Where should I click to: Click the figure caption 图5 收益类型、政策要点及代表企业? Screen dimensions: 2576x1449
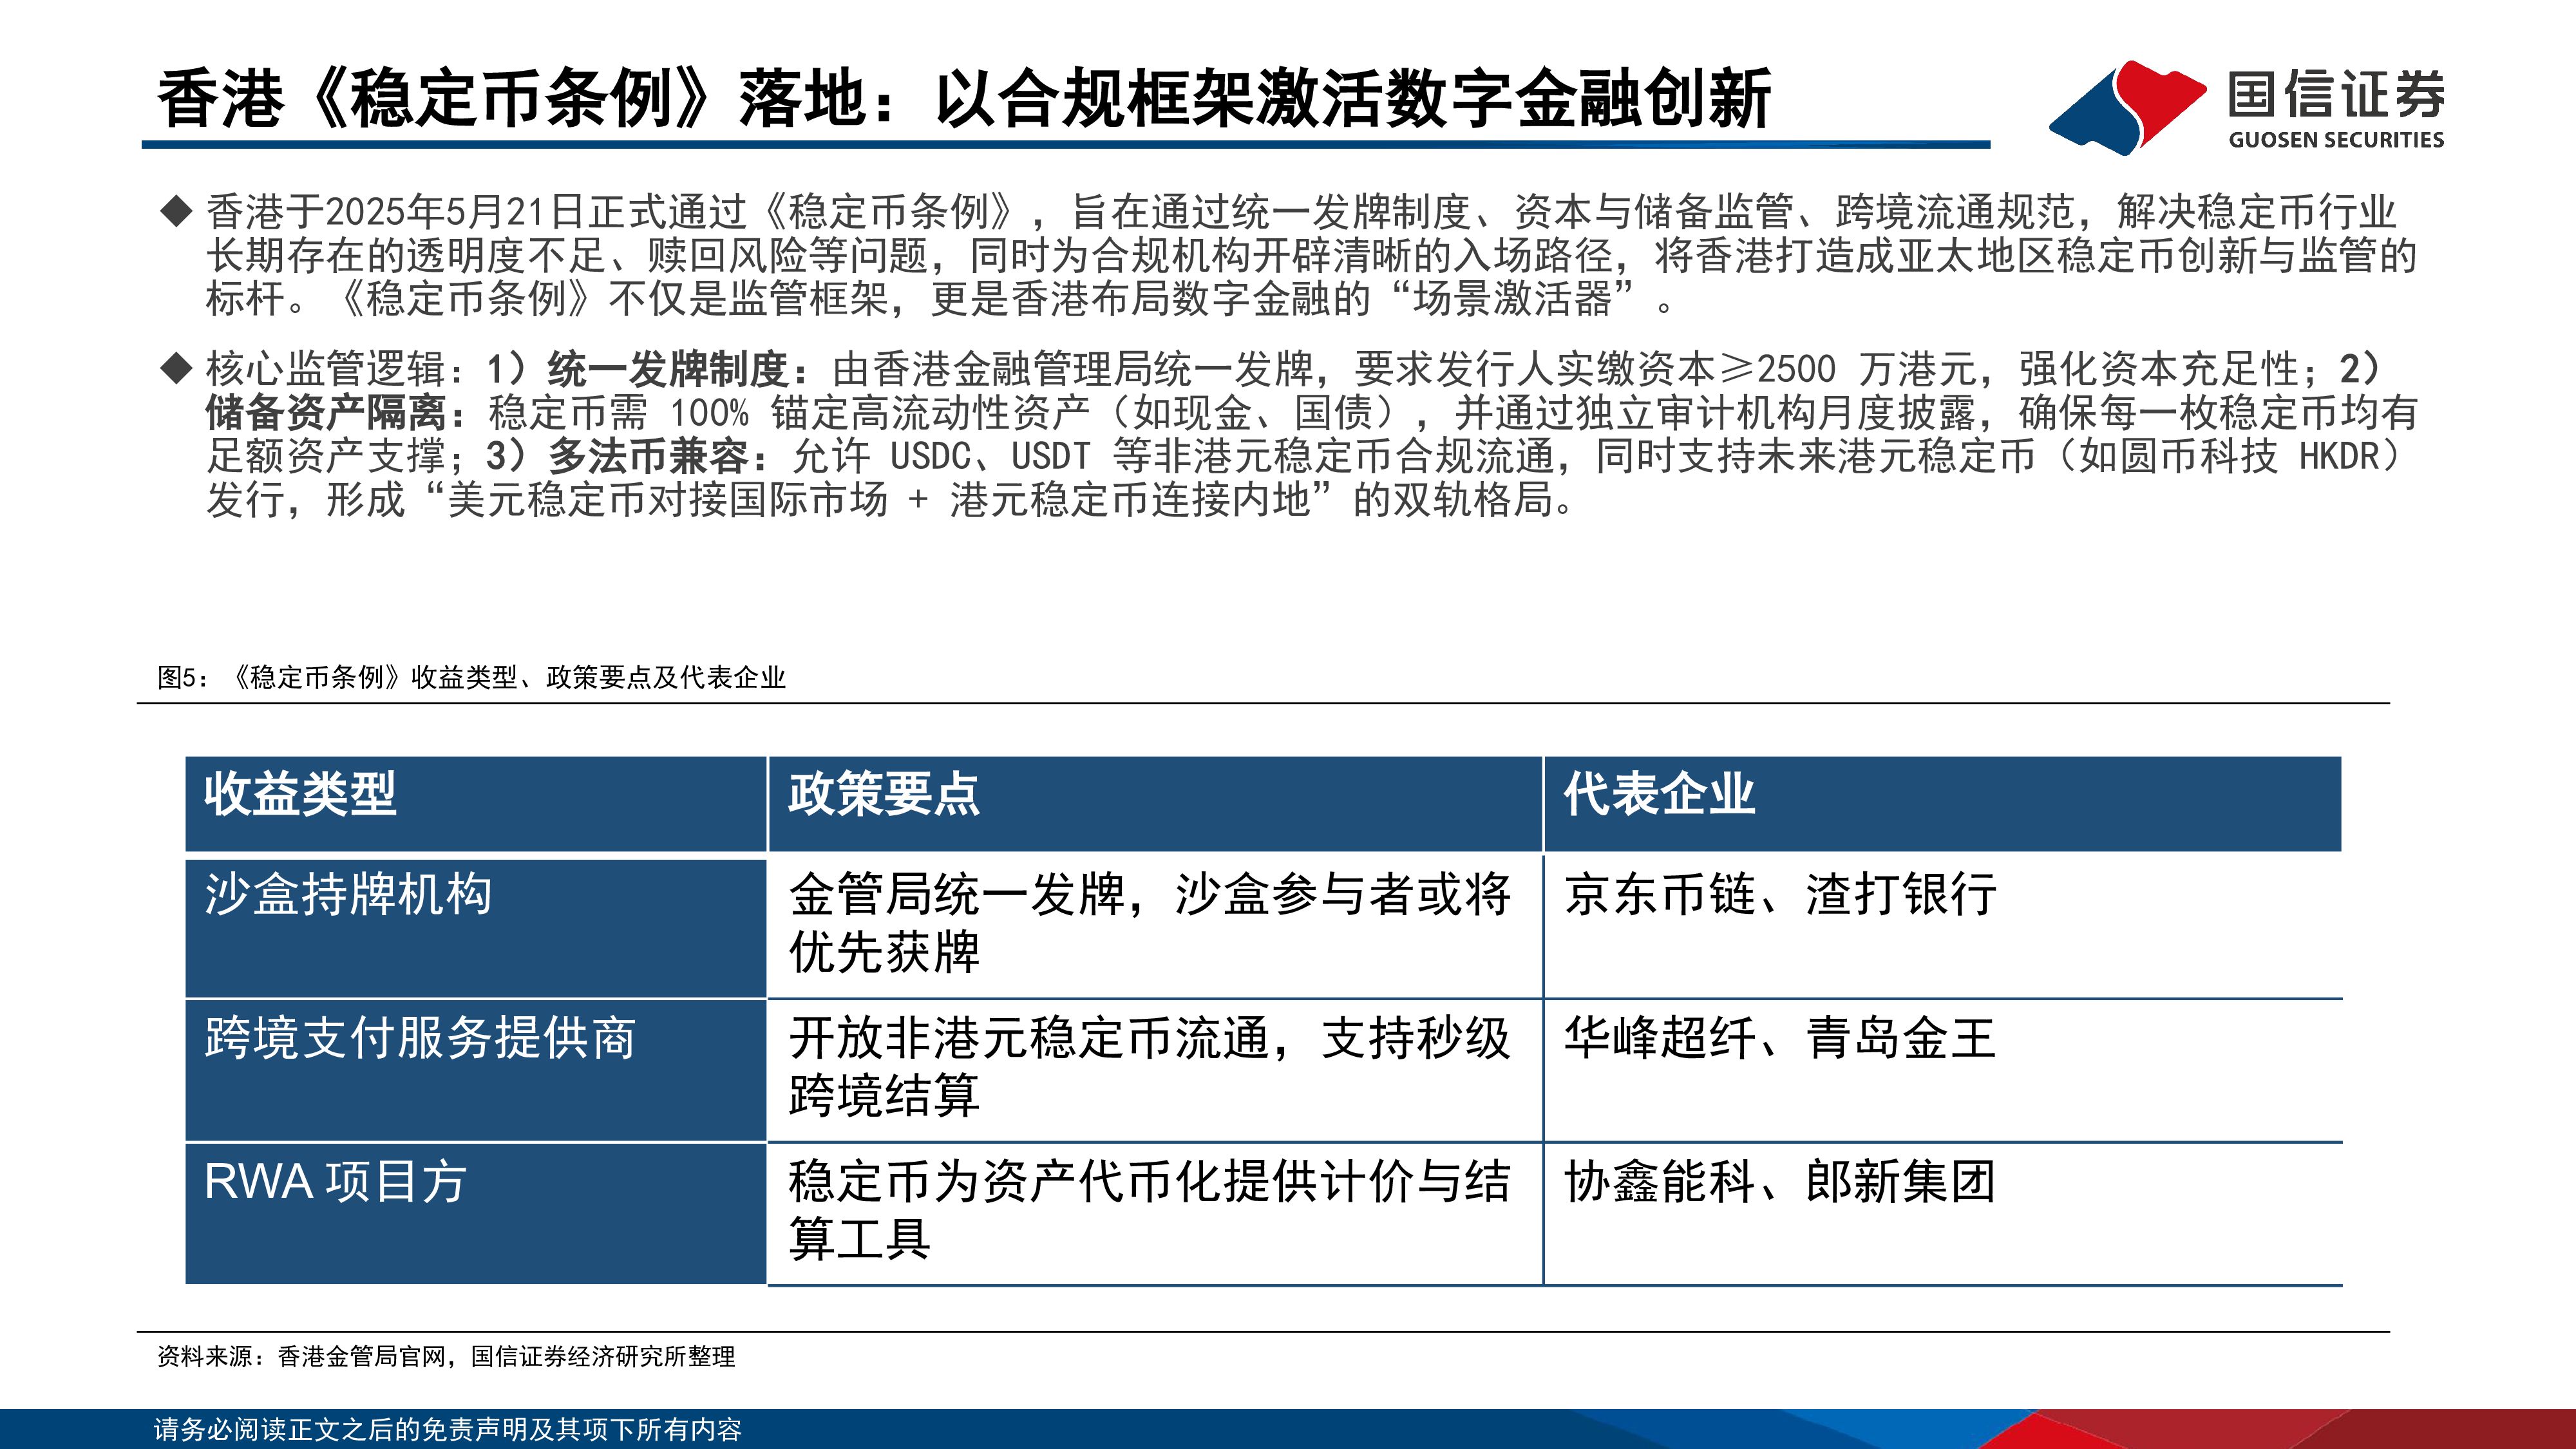tap(471, 677)
